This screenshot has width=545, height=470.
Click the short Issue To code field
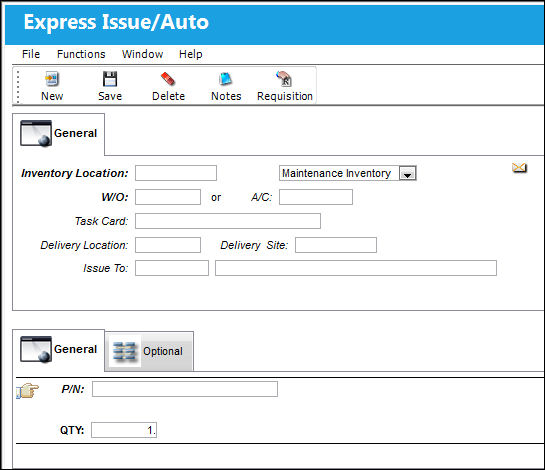[x=172, y=268]
